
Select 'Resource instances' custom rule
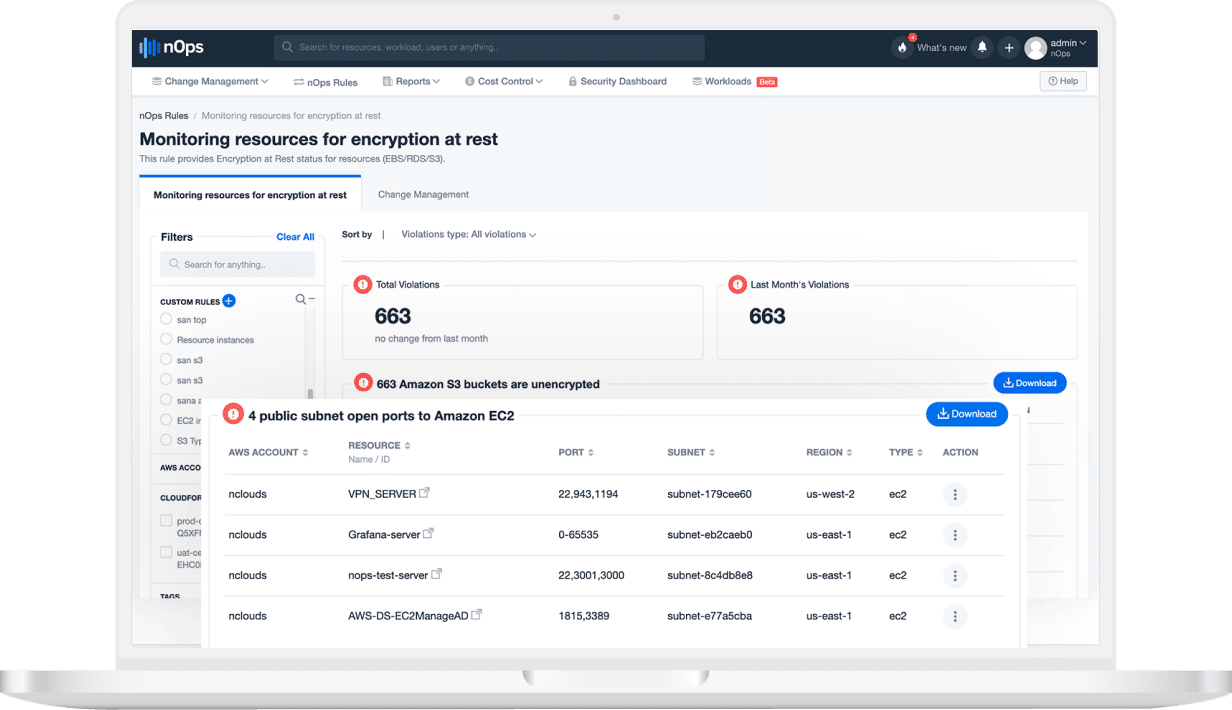point(166,339)
